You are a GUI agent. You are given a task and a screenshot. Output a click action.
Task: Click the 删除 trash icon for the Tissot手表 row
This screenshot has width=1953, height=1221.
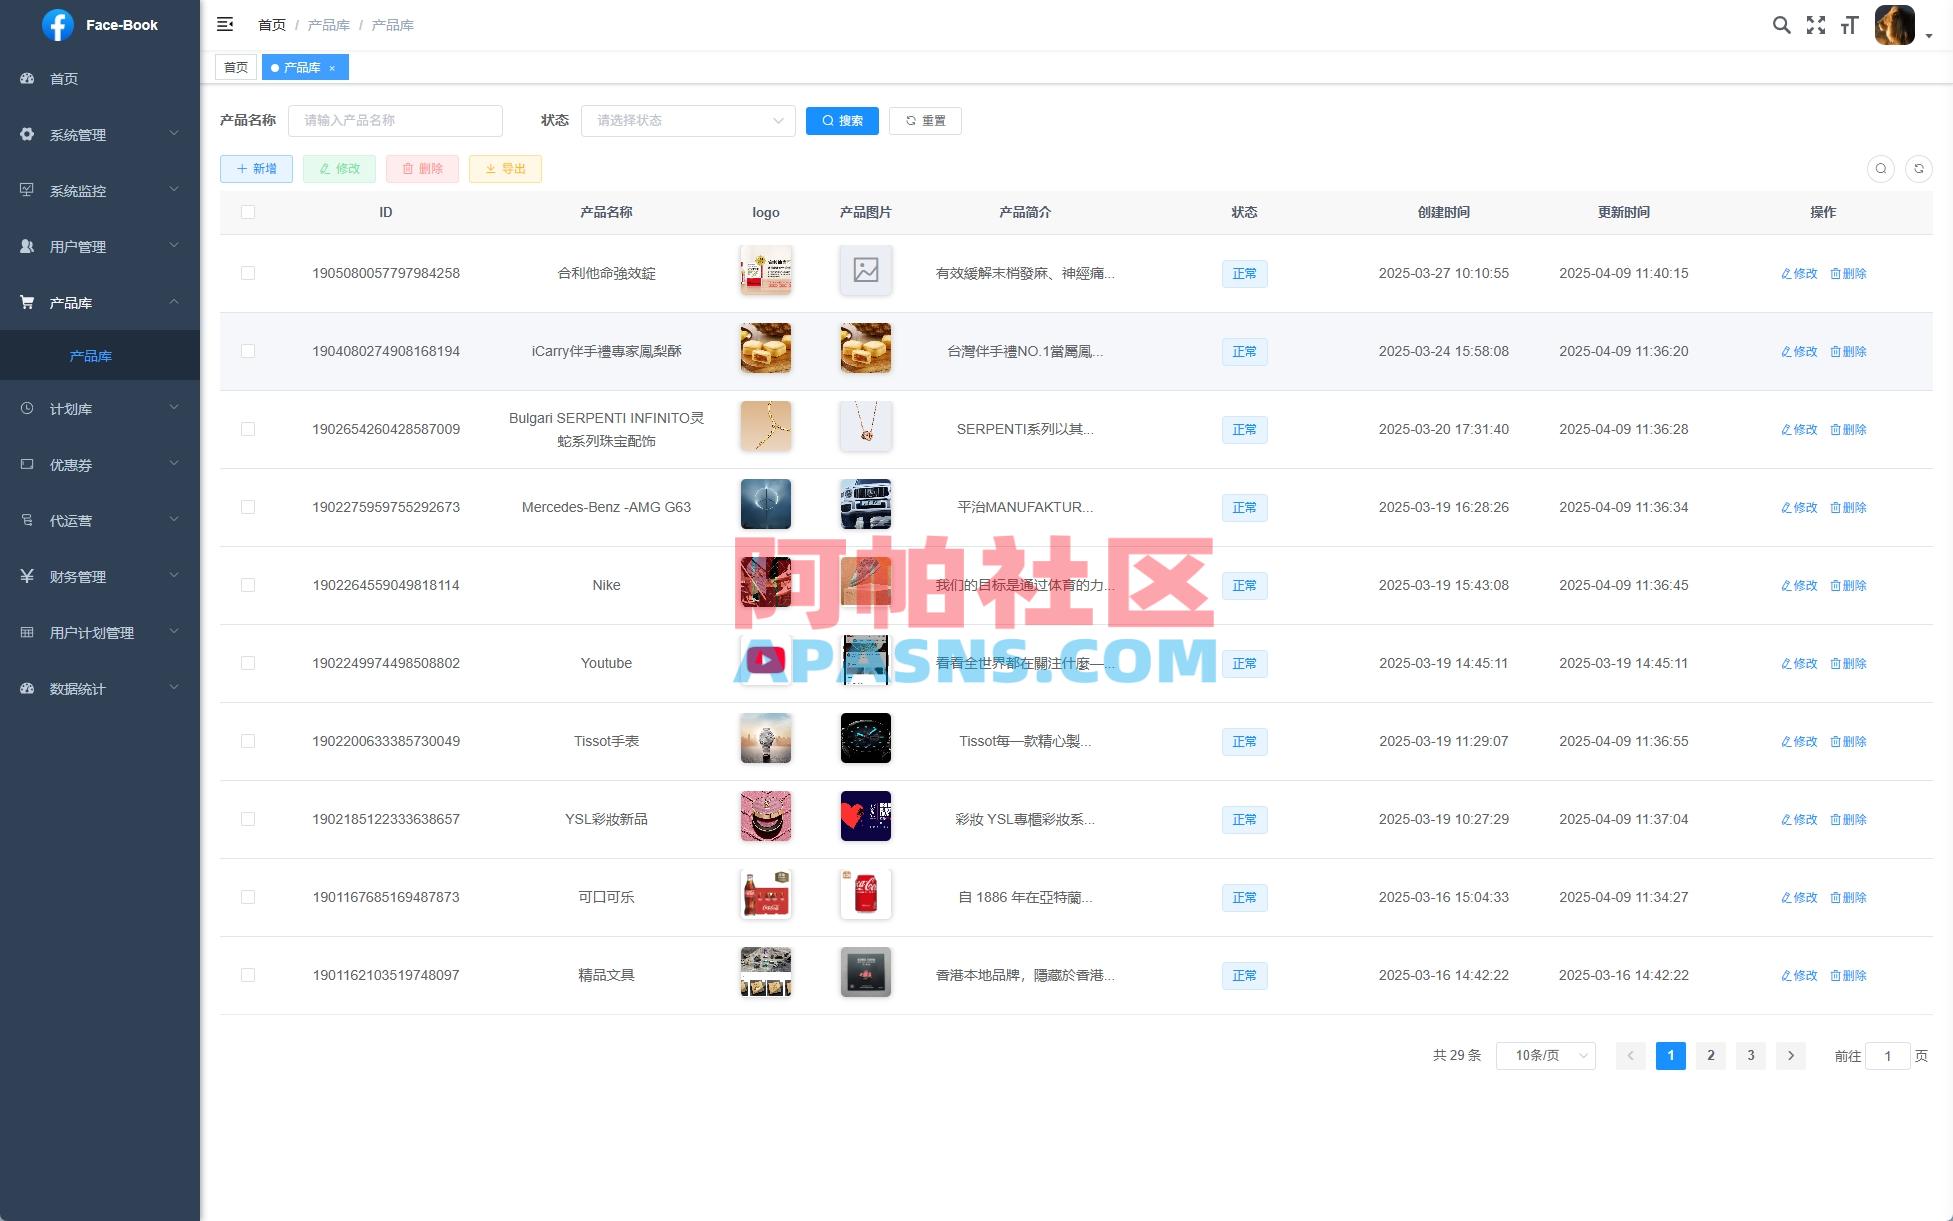click(1848, 741)
